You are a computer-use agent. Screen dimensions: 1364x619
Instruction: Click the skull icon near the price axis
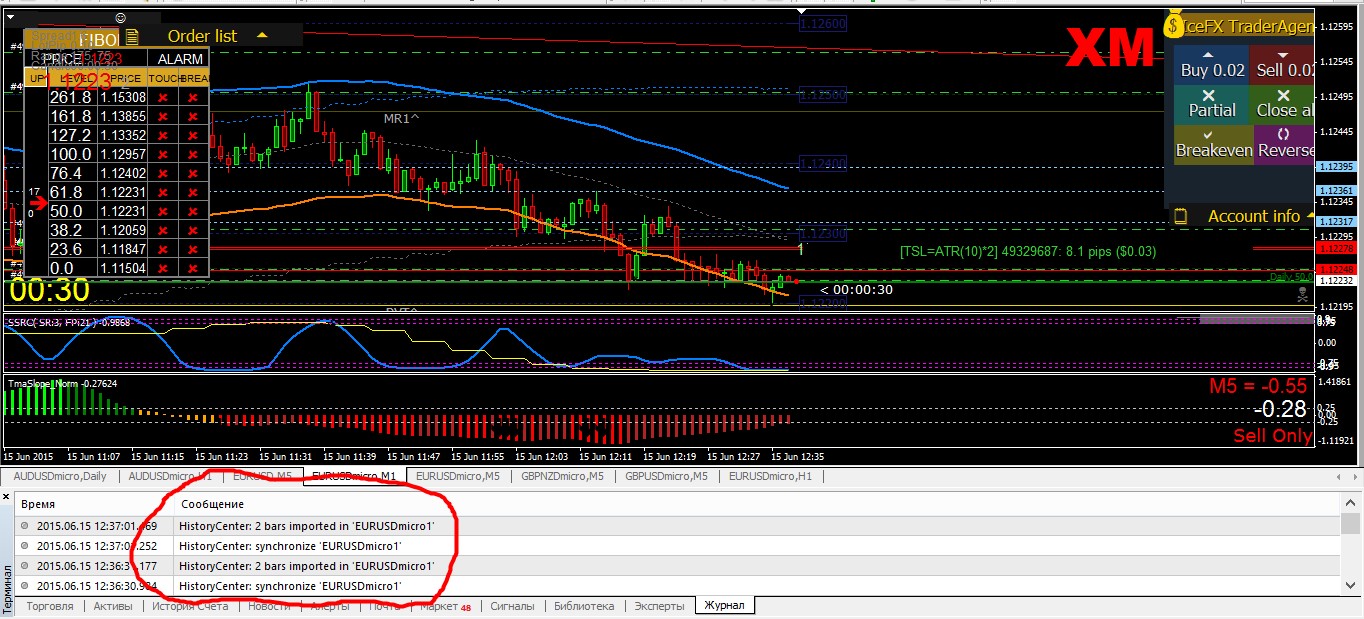click(x=1301, y=294)
